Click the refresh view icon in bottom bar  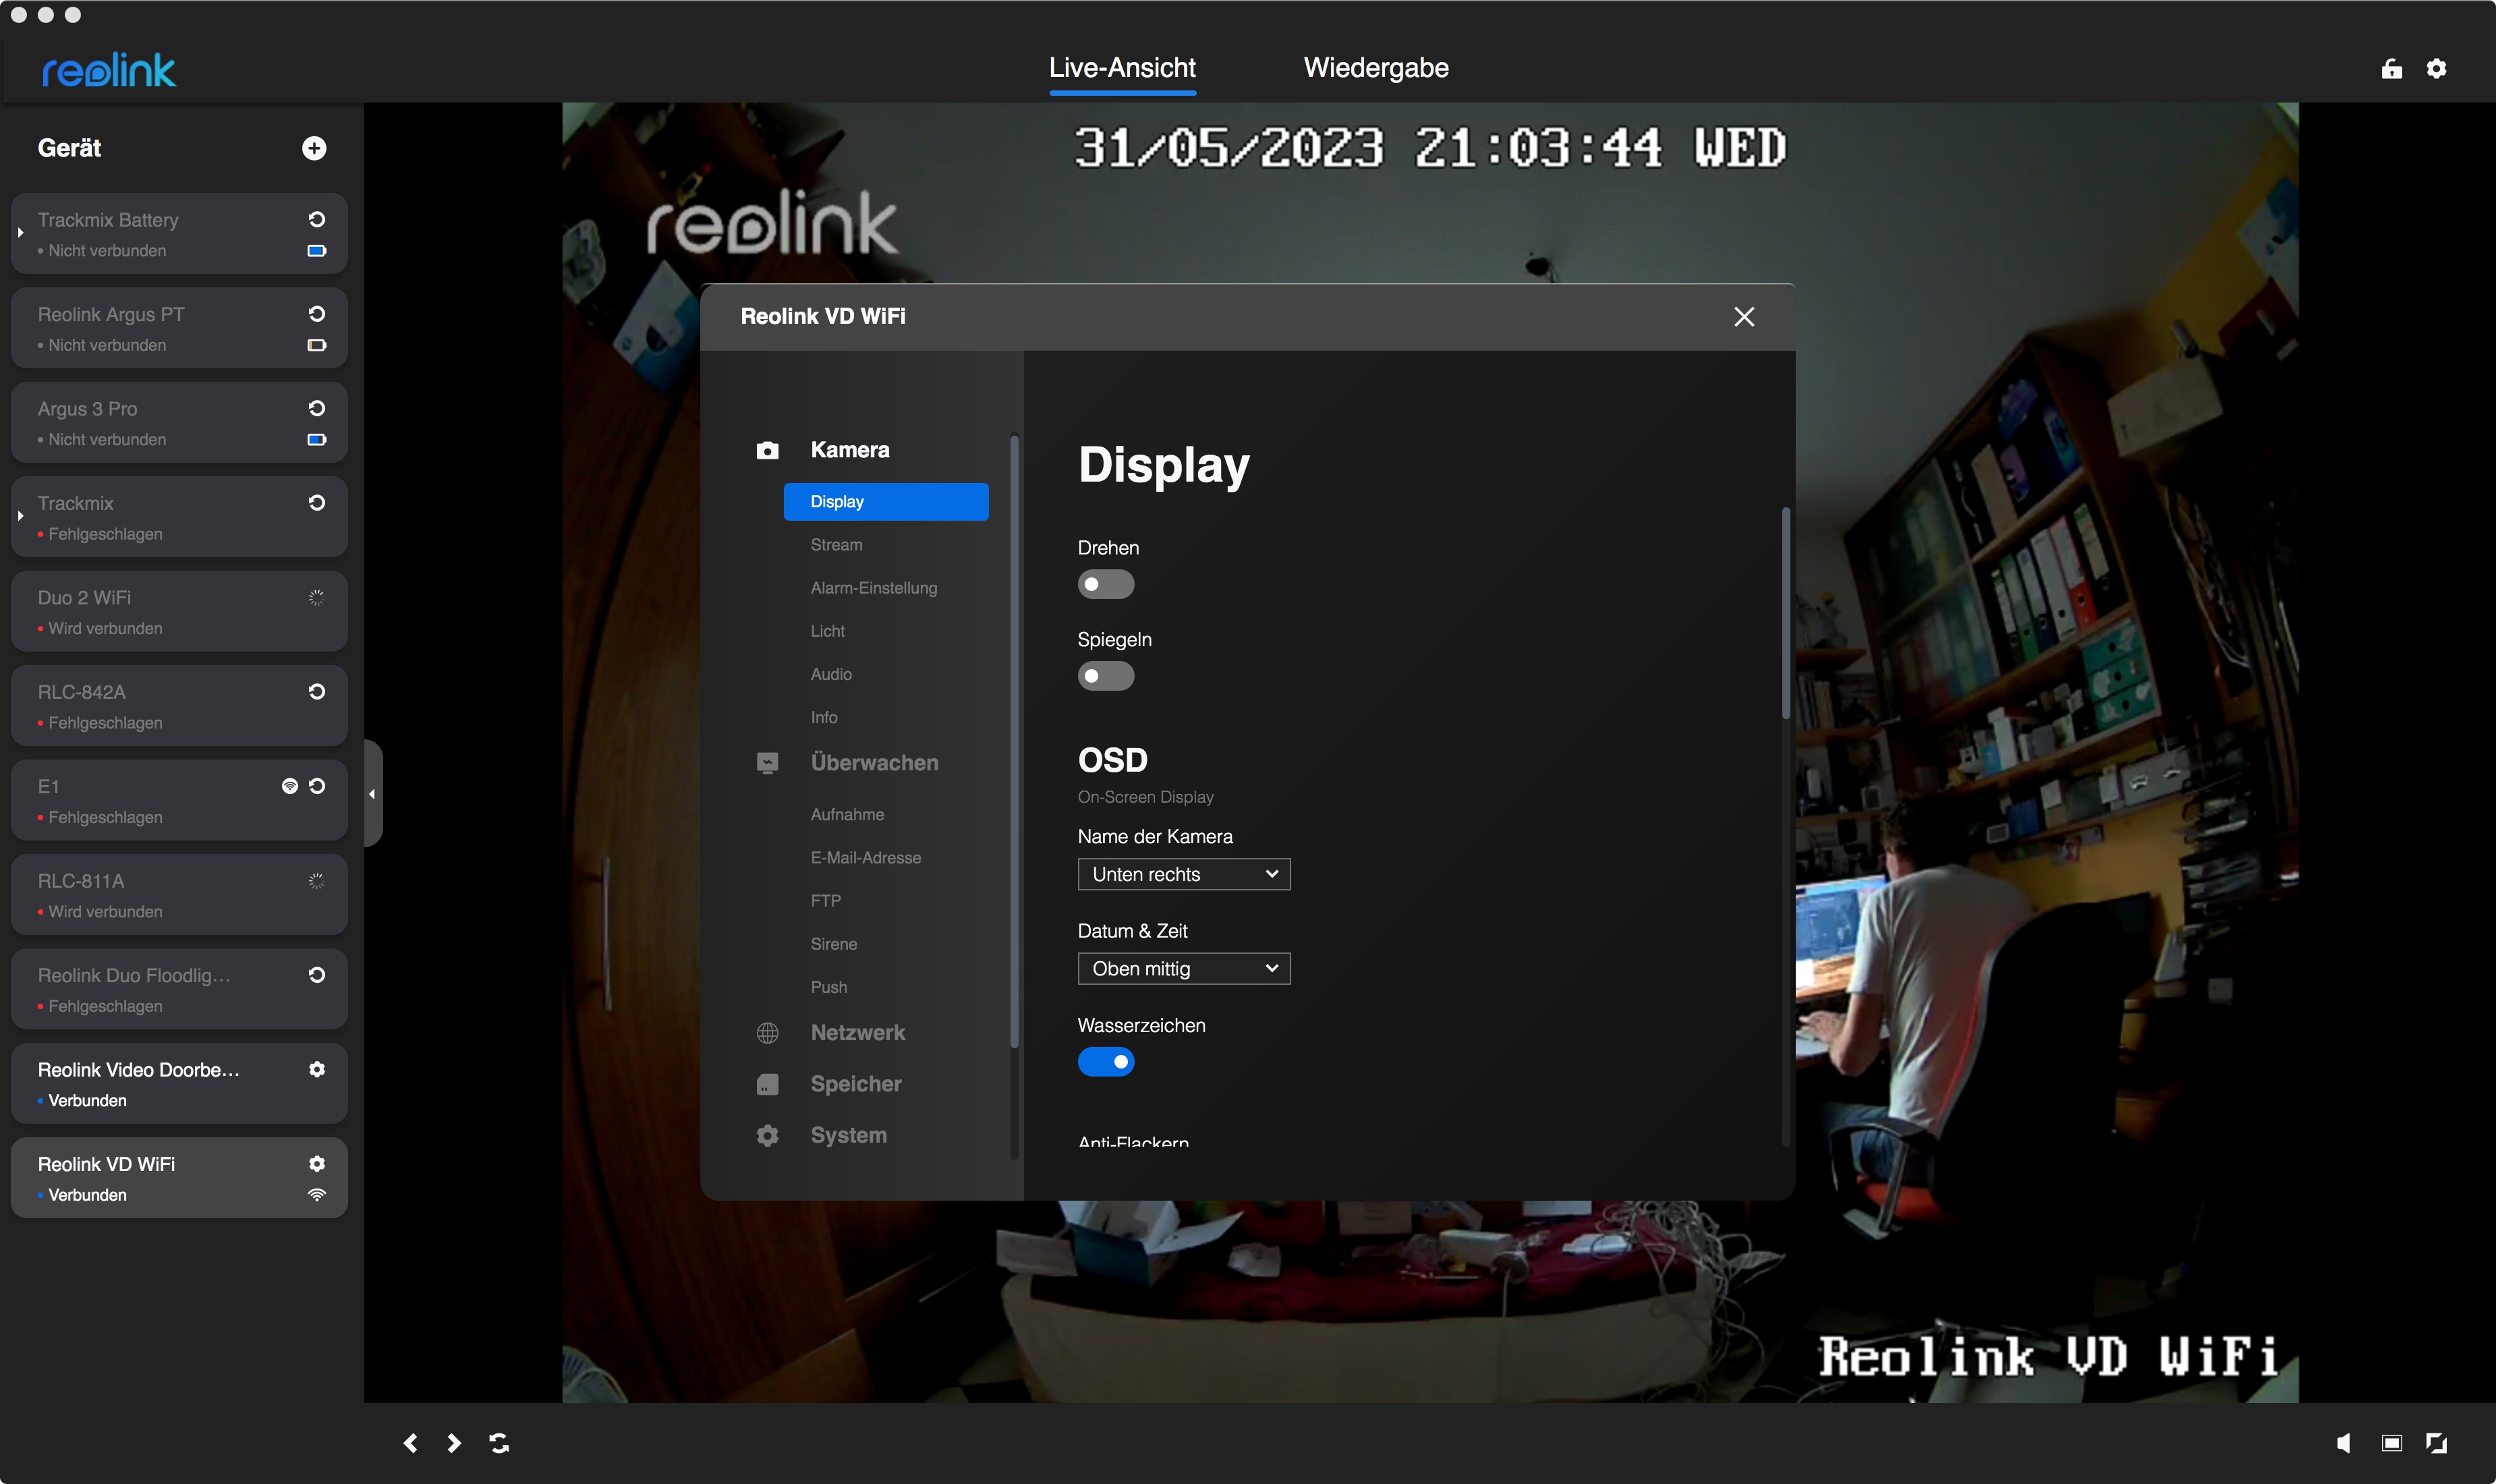click(x=499, y=1442)
